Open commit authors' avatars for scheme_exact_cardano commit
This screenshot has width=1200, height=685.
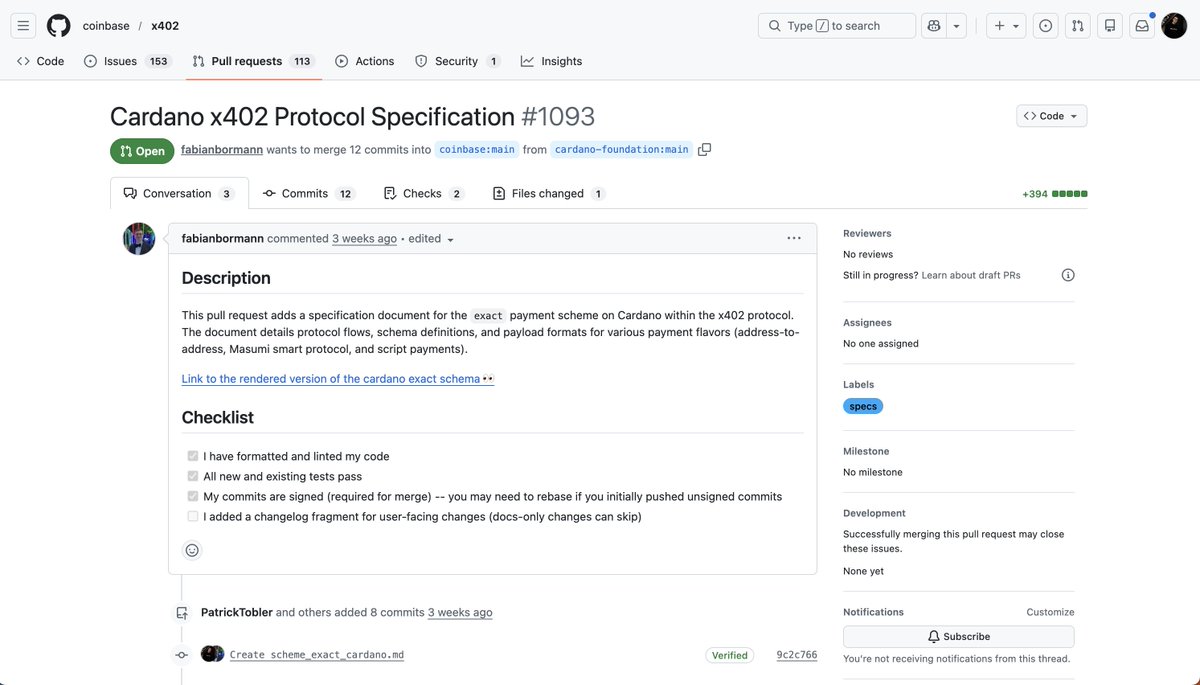(x=211, y=654)
